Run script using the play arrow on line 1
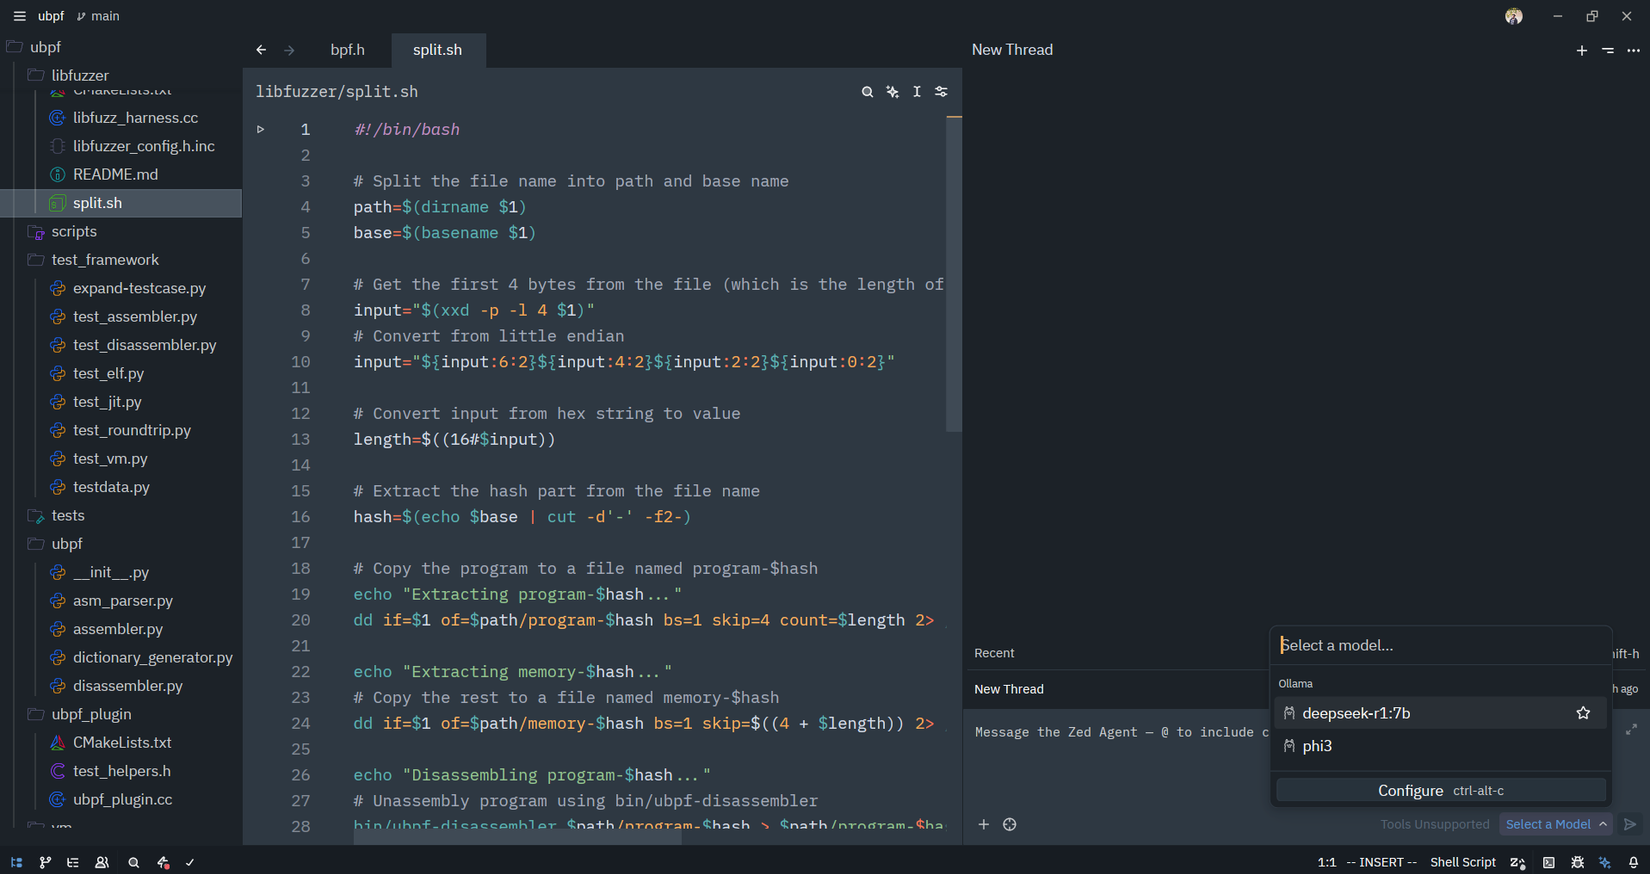 261,129
